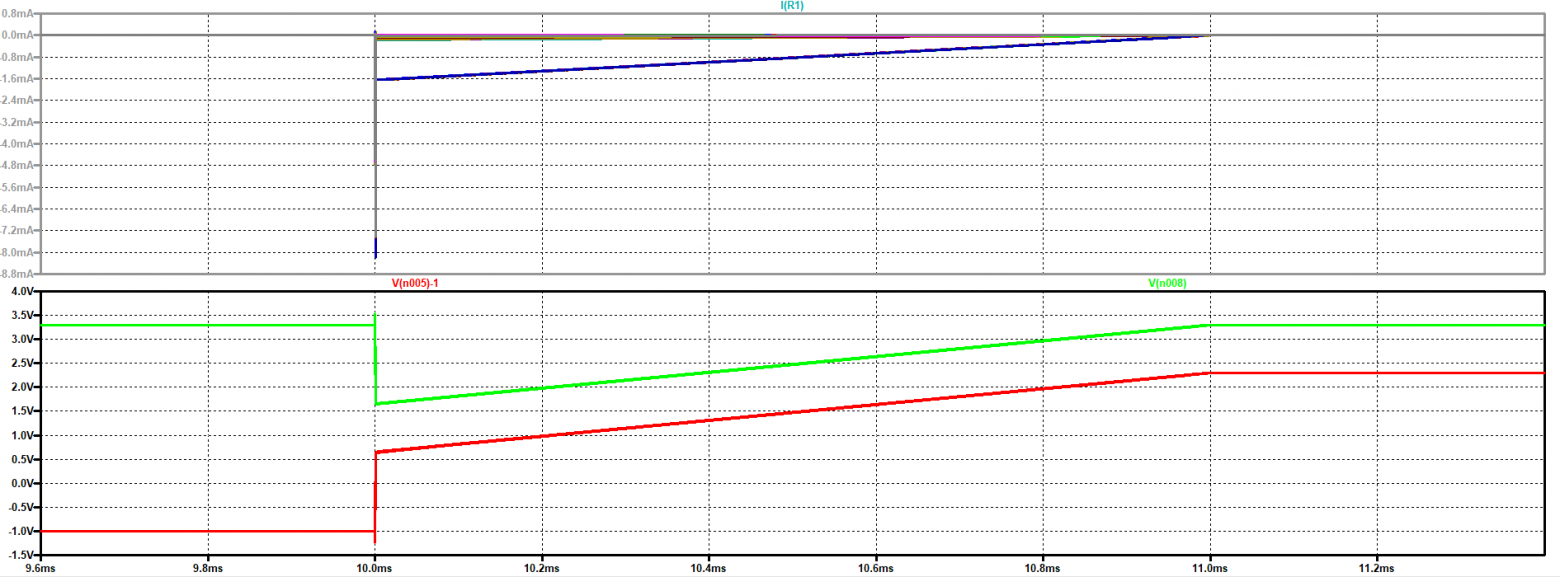Click the -1.0V axis tick label
Image resolution: width=1560 pixels, height=577 pixels.
(x=20, y=531)
